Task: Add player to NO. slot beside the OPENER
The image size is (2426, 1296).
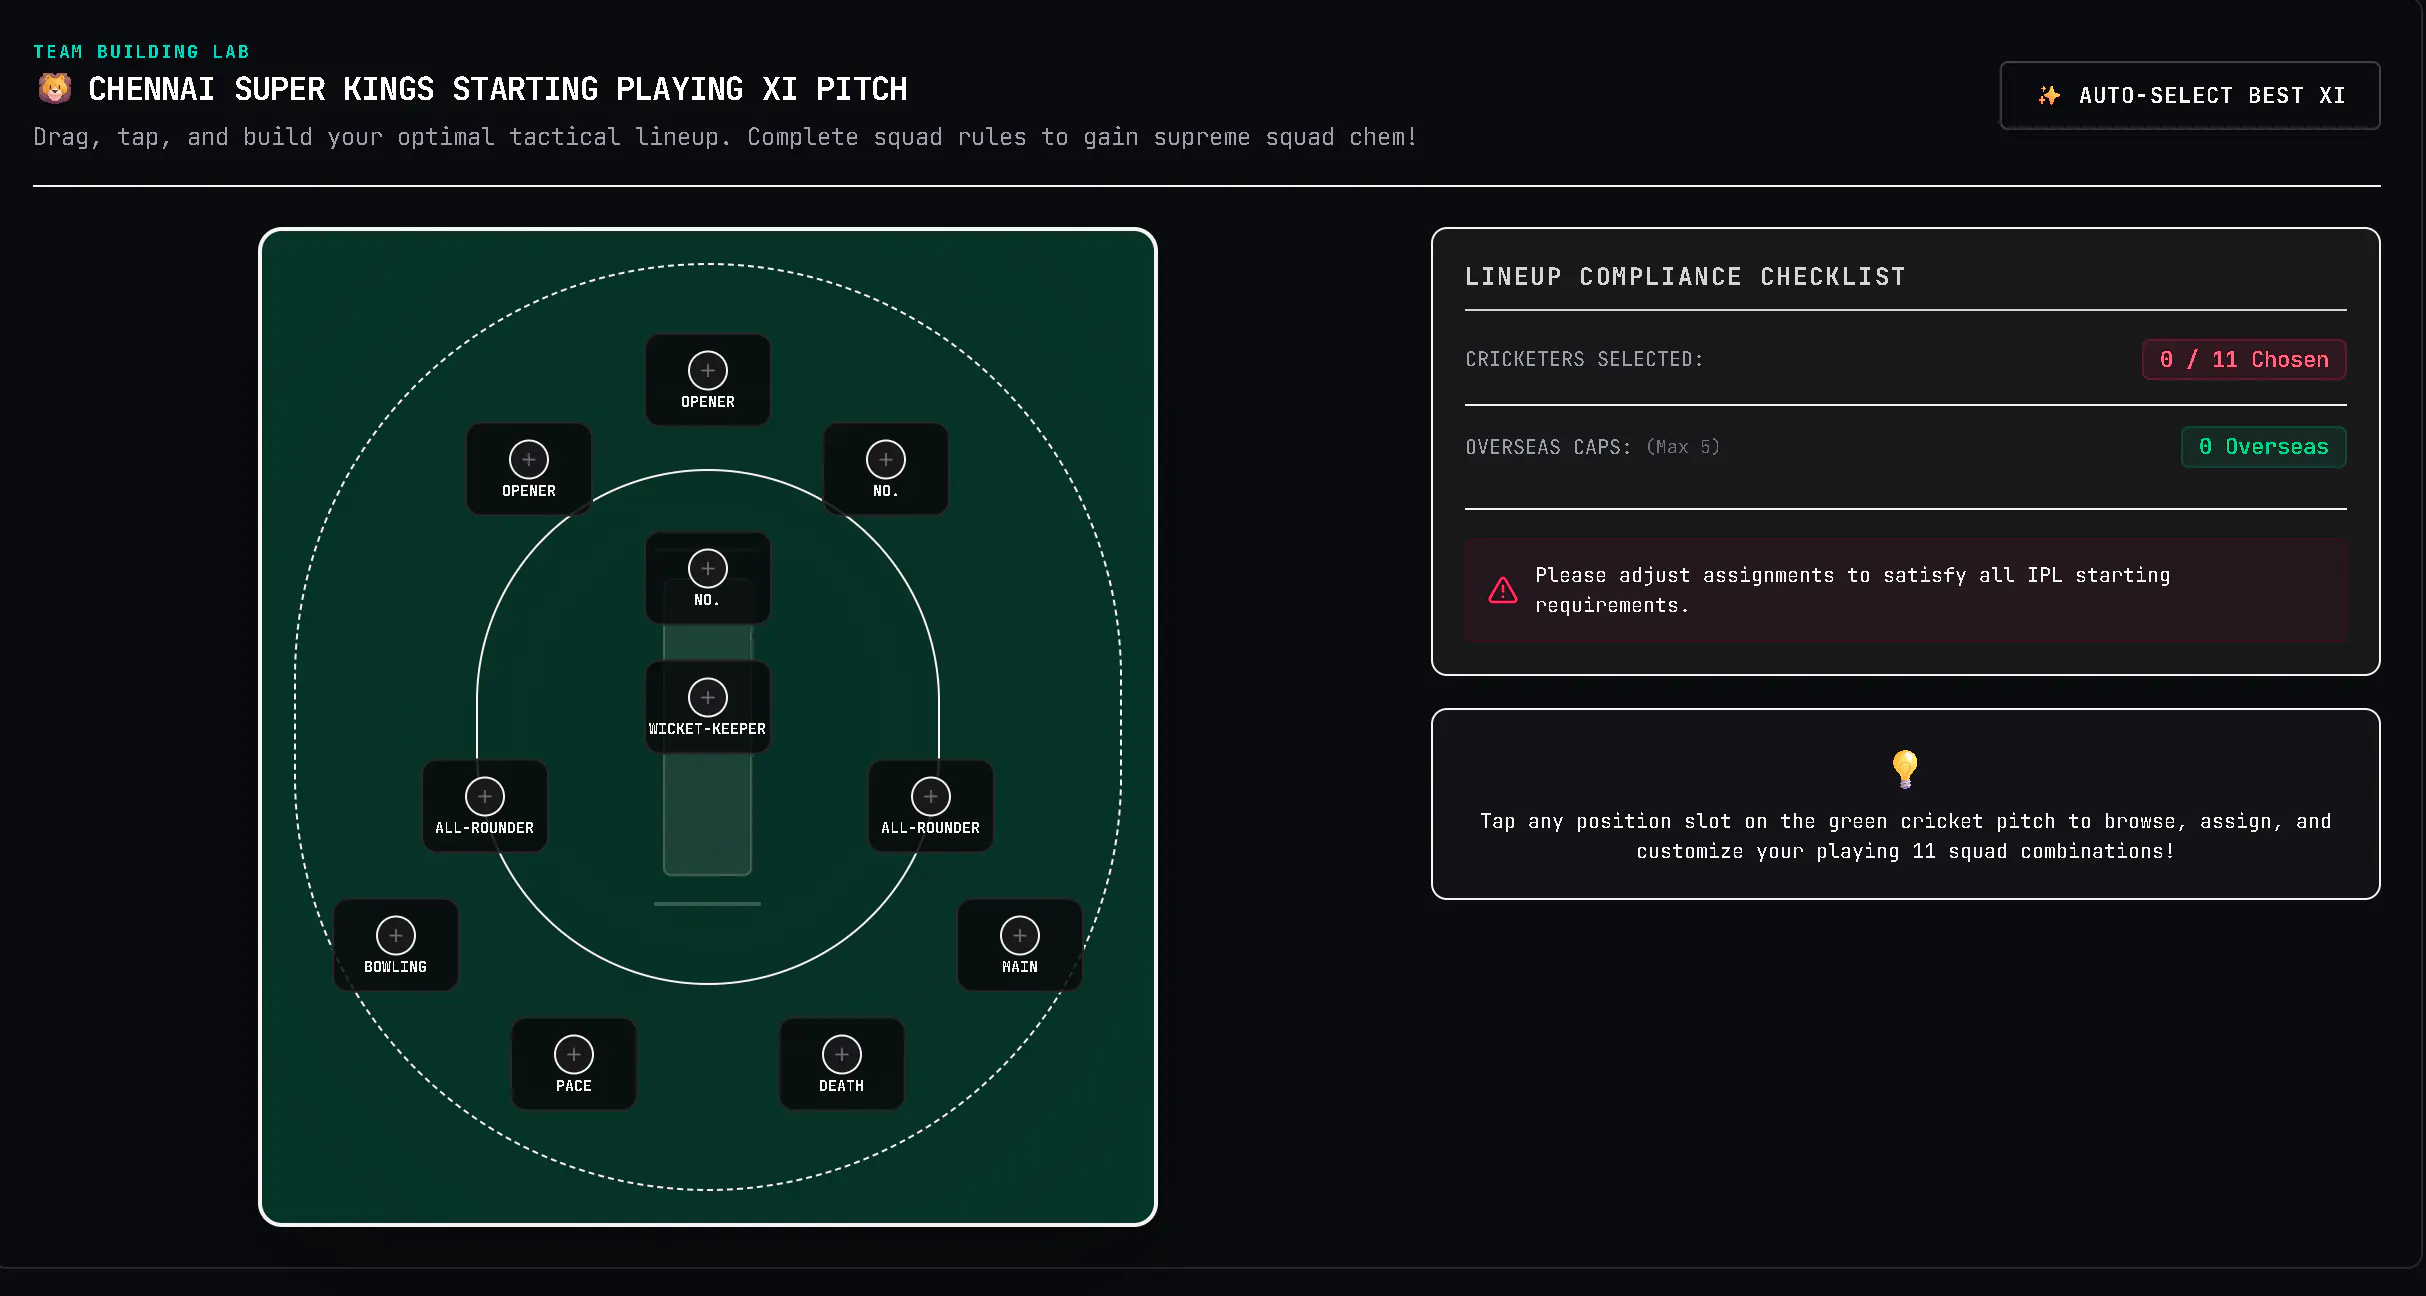Action: [886, 469]
